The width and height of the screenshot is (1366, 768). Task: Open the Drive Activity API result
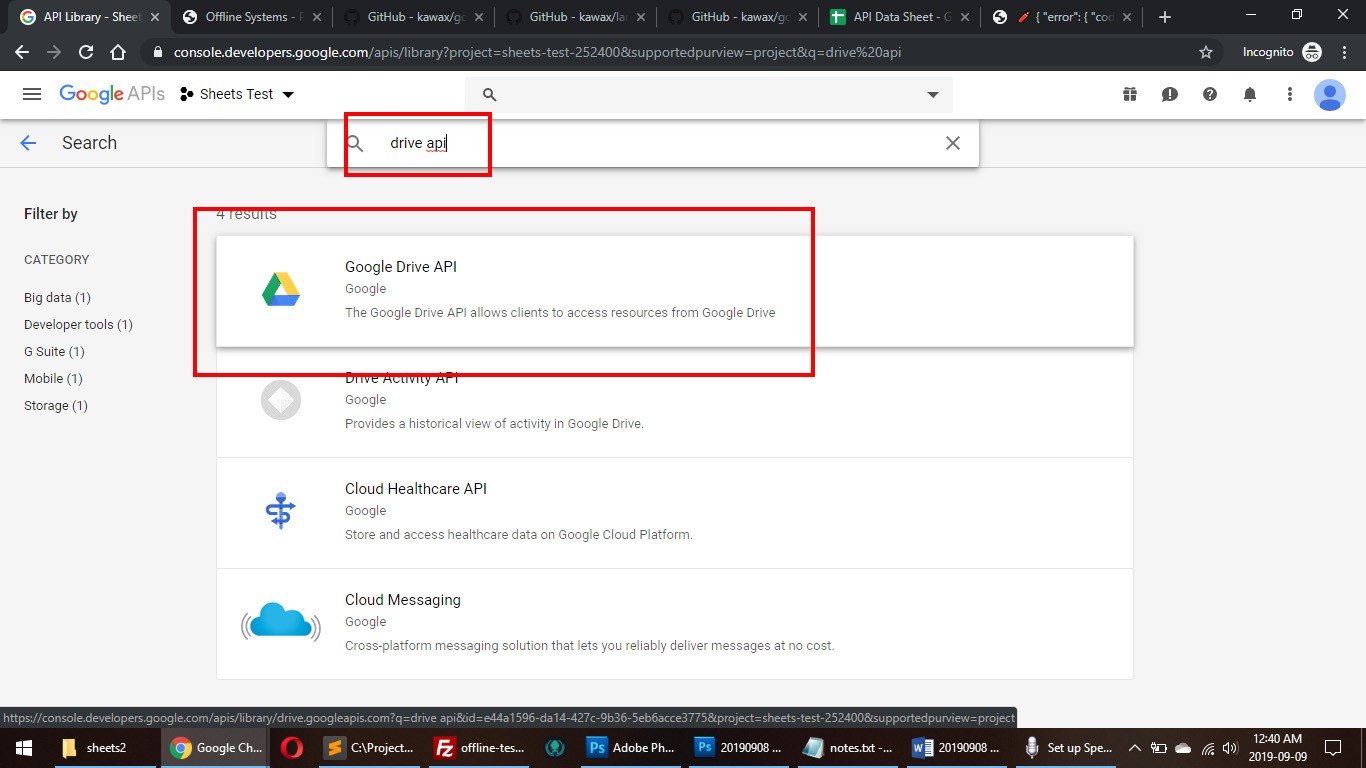tap(675, 402)
